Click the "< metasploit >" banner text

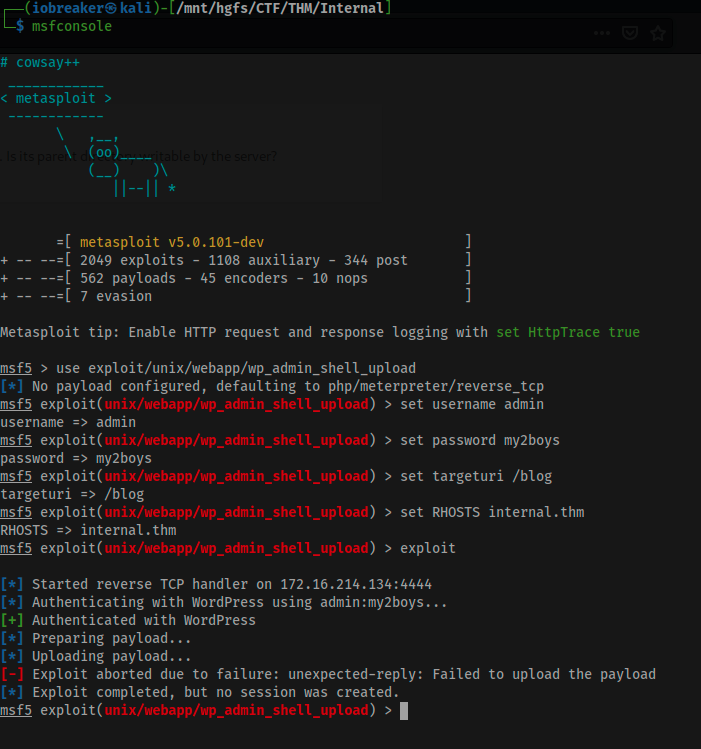coord(56,98)
